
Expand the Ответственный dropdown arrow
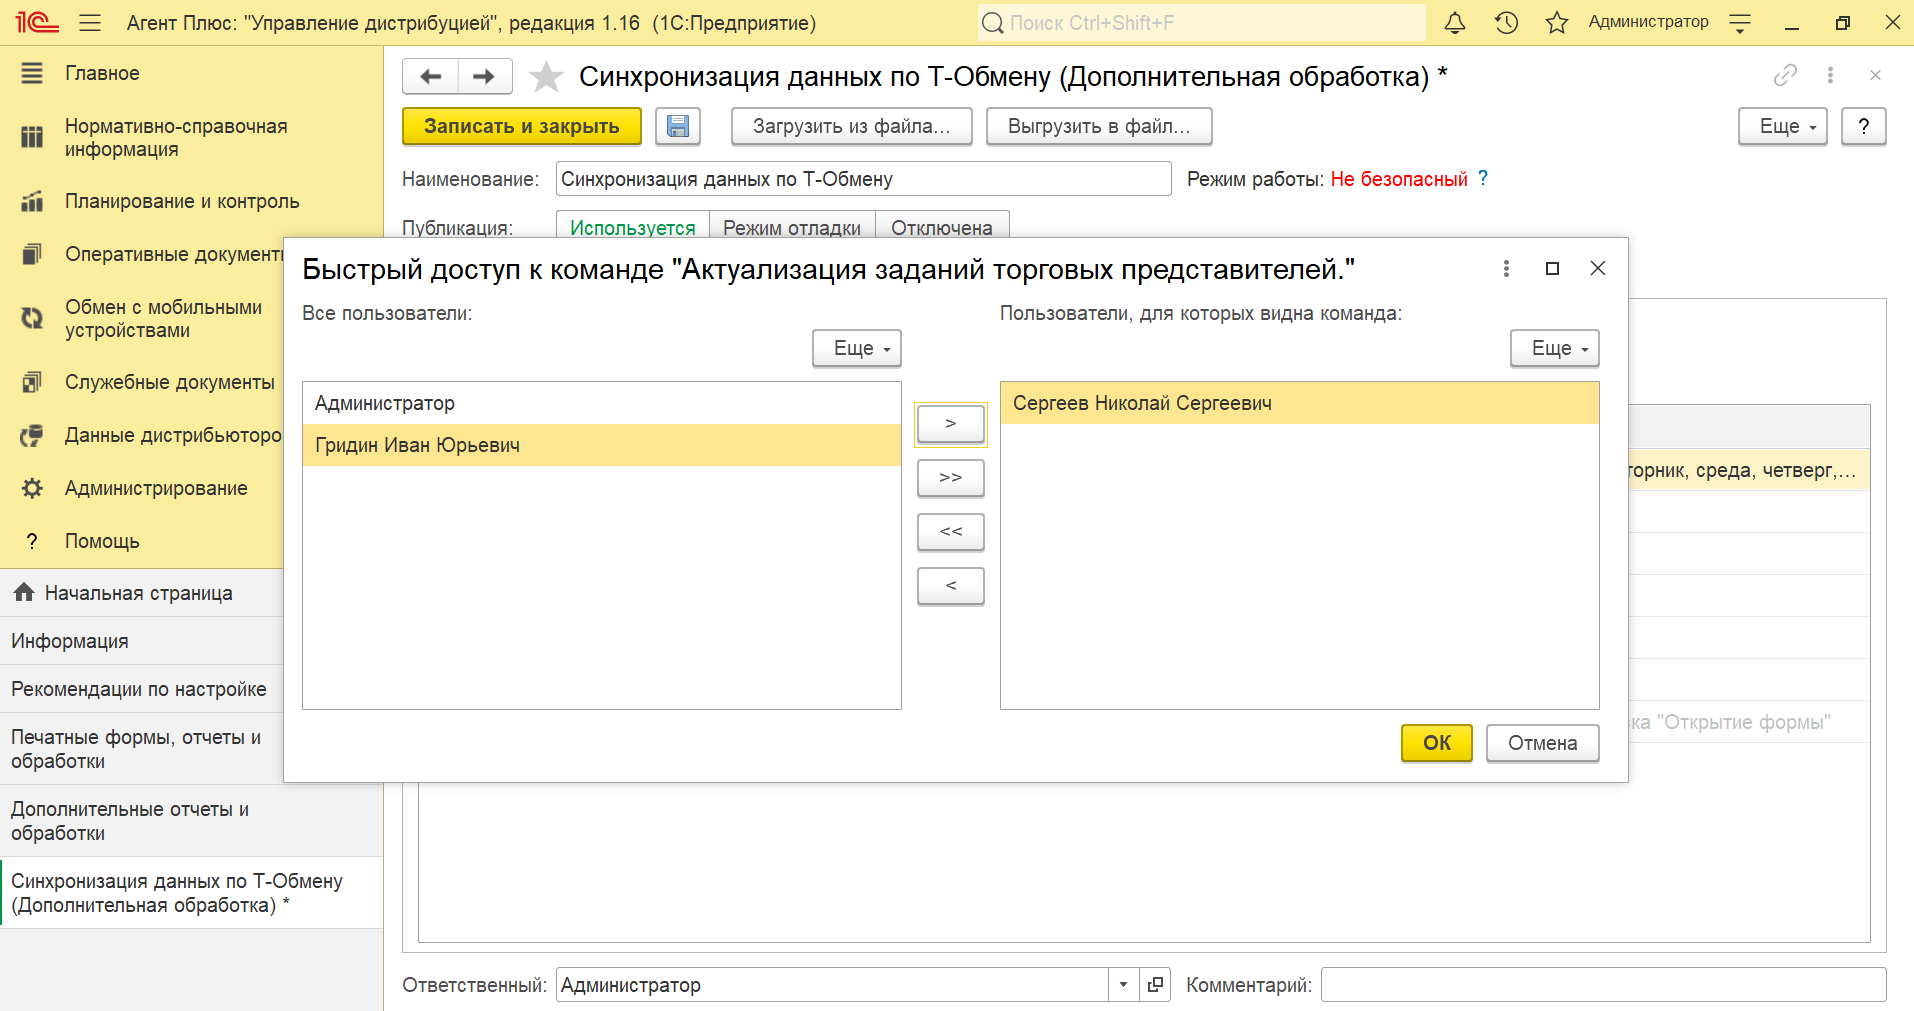pyautogui.click(x=1123, y=985)
